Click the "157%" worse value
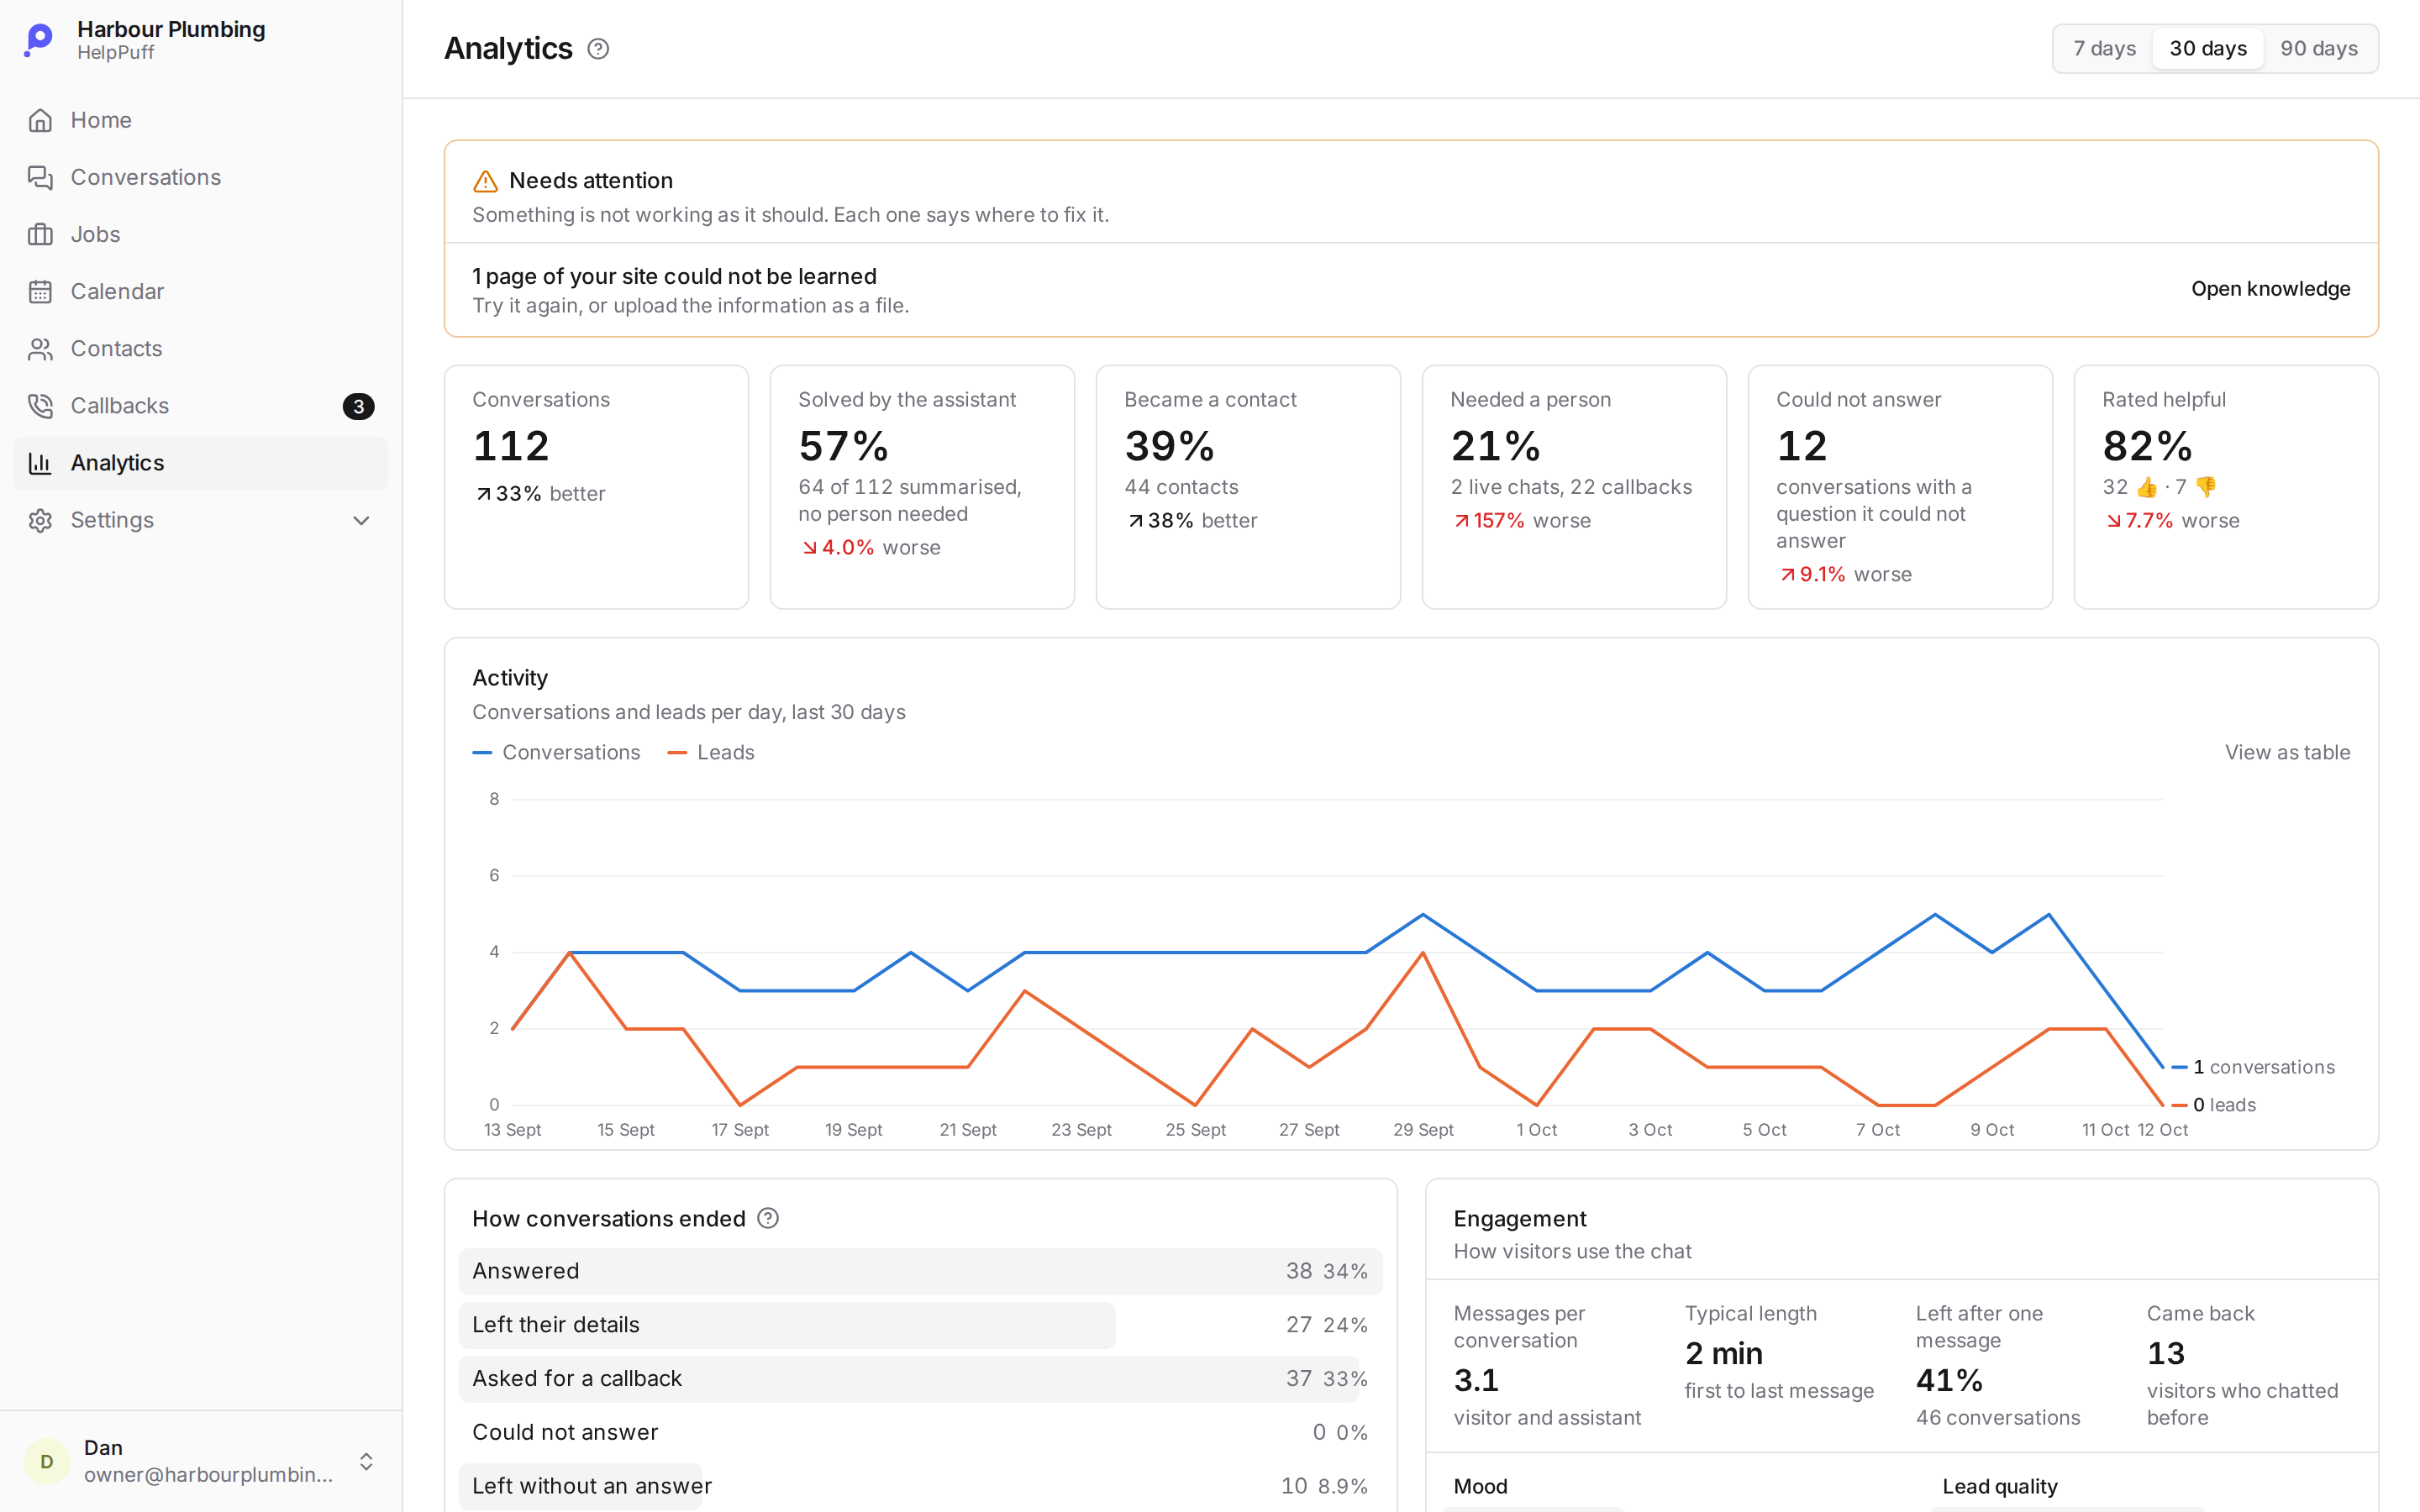Screen dimensions: 2420x1512 (1498, 520)
